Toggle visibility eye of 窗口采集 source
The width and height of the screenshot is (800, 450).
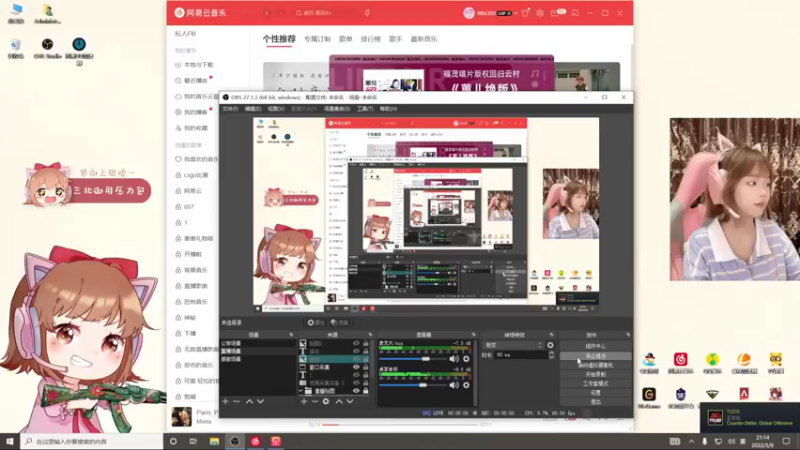coord(356,367)
